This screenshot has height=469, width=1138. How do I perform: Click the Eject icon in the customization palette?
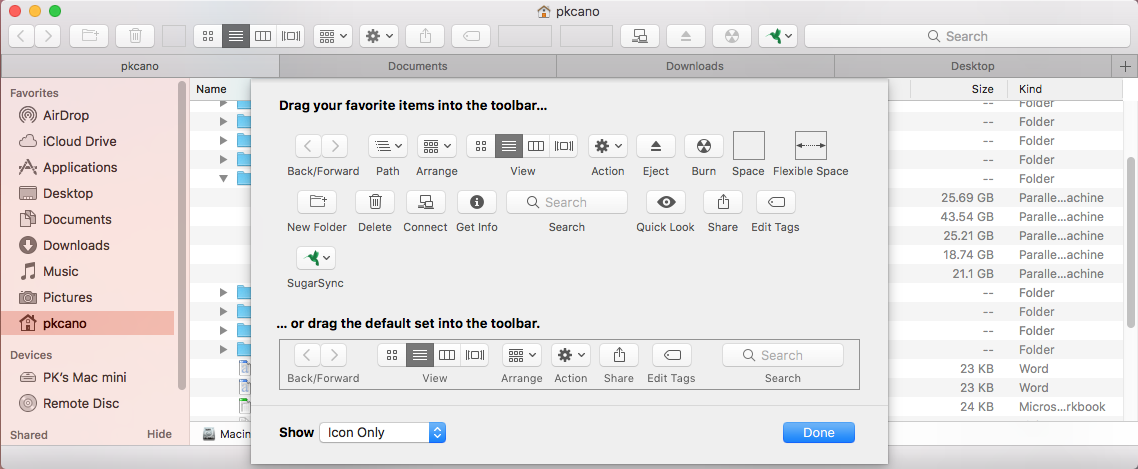pos(655,146)
